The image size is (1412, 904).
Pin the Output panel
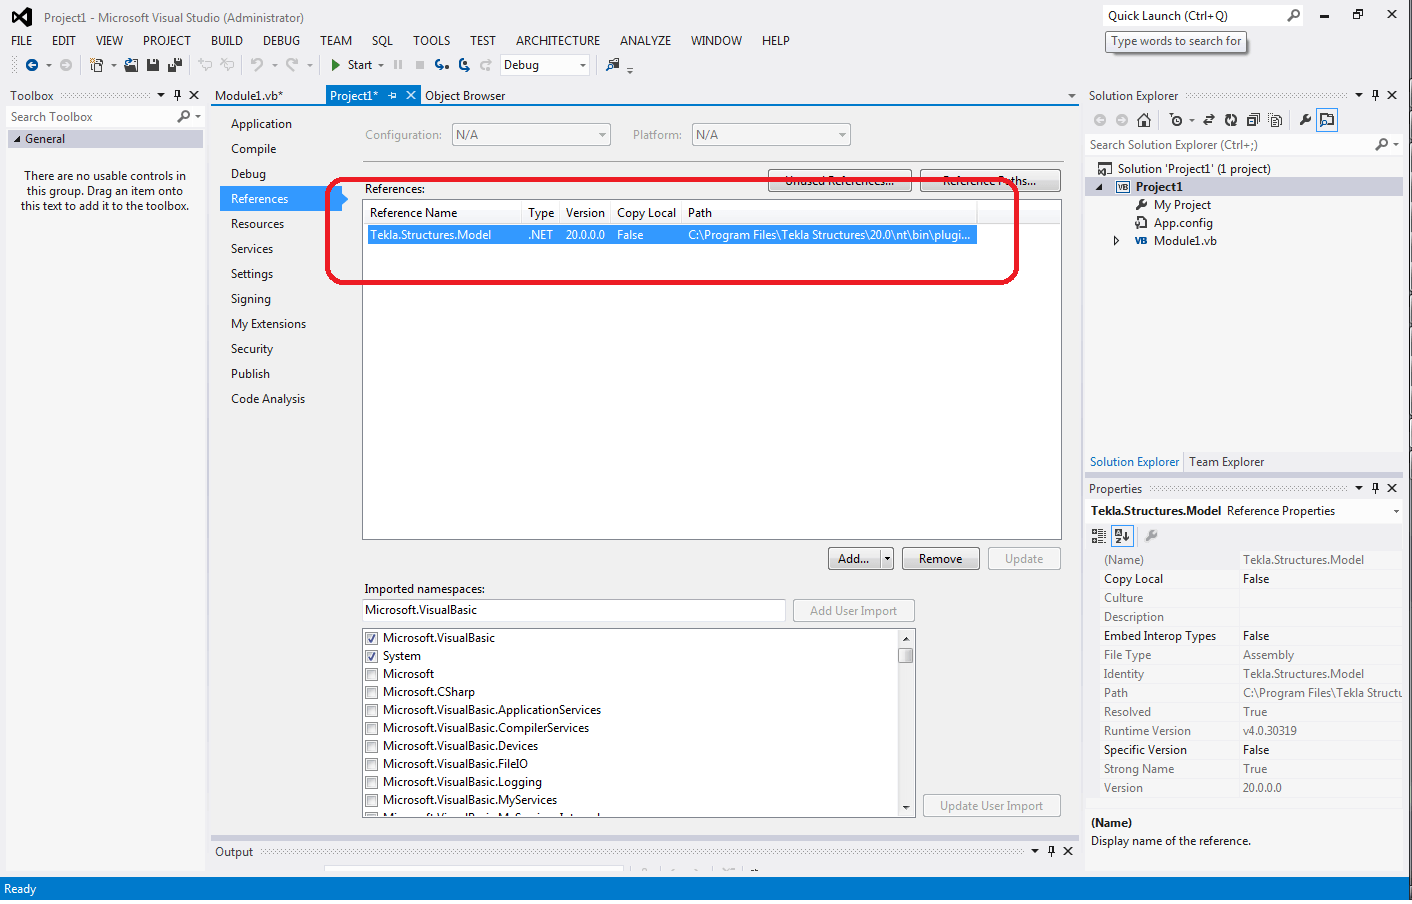pos(1051,852)
